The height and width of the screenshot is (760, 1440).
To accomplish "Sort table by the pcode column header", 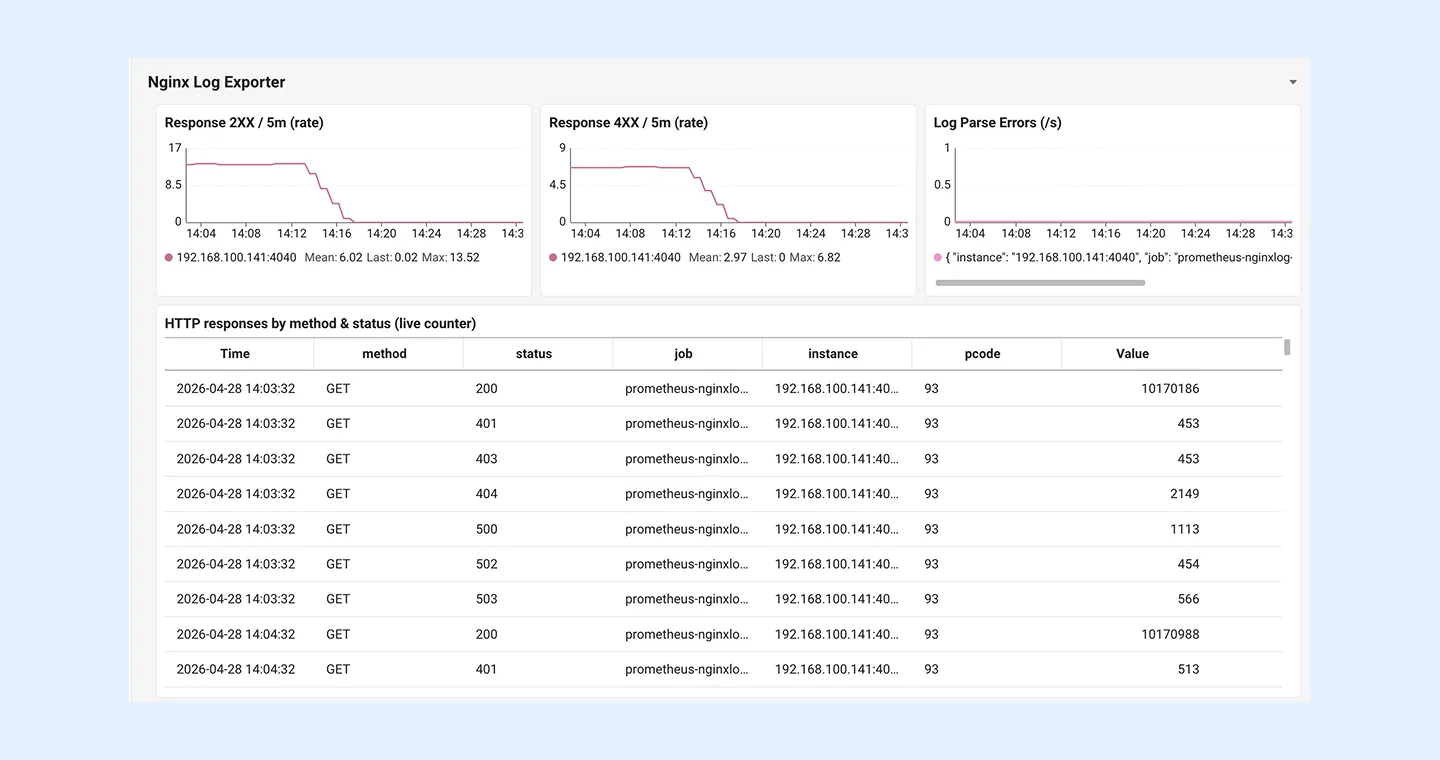I will pos(982,354).
